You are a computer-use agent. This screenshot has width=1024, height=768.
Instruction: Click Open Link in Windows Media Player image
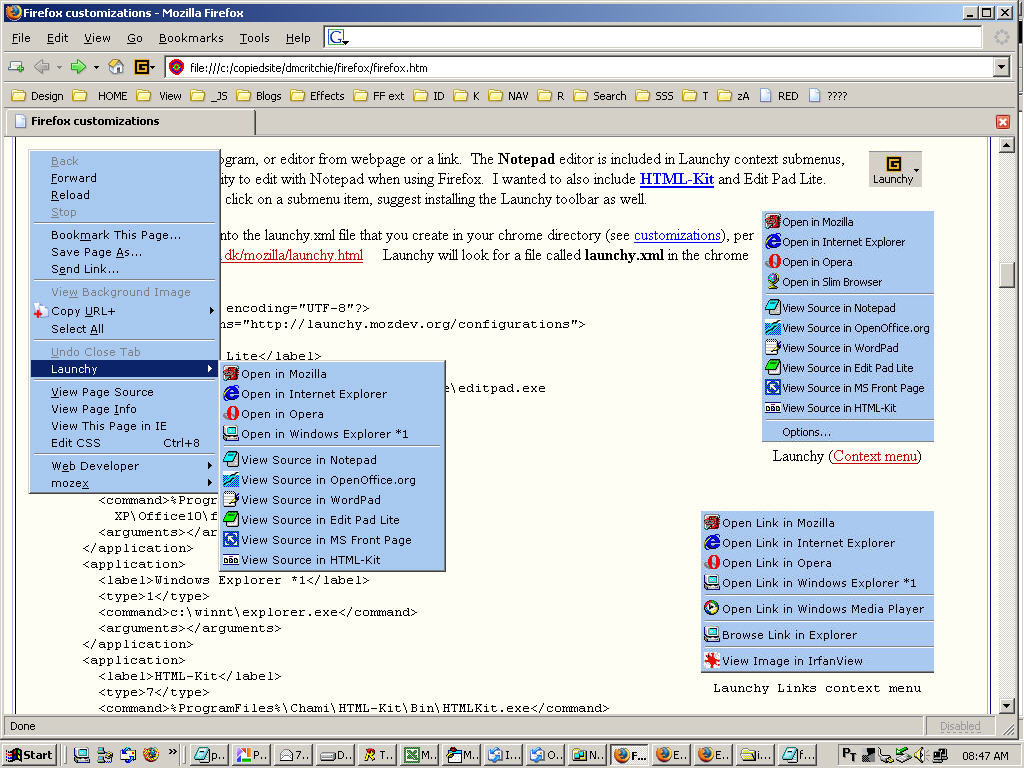tap(817, 609)
